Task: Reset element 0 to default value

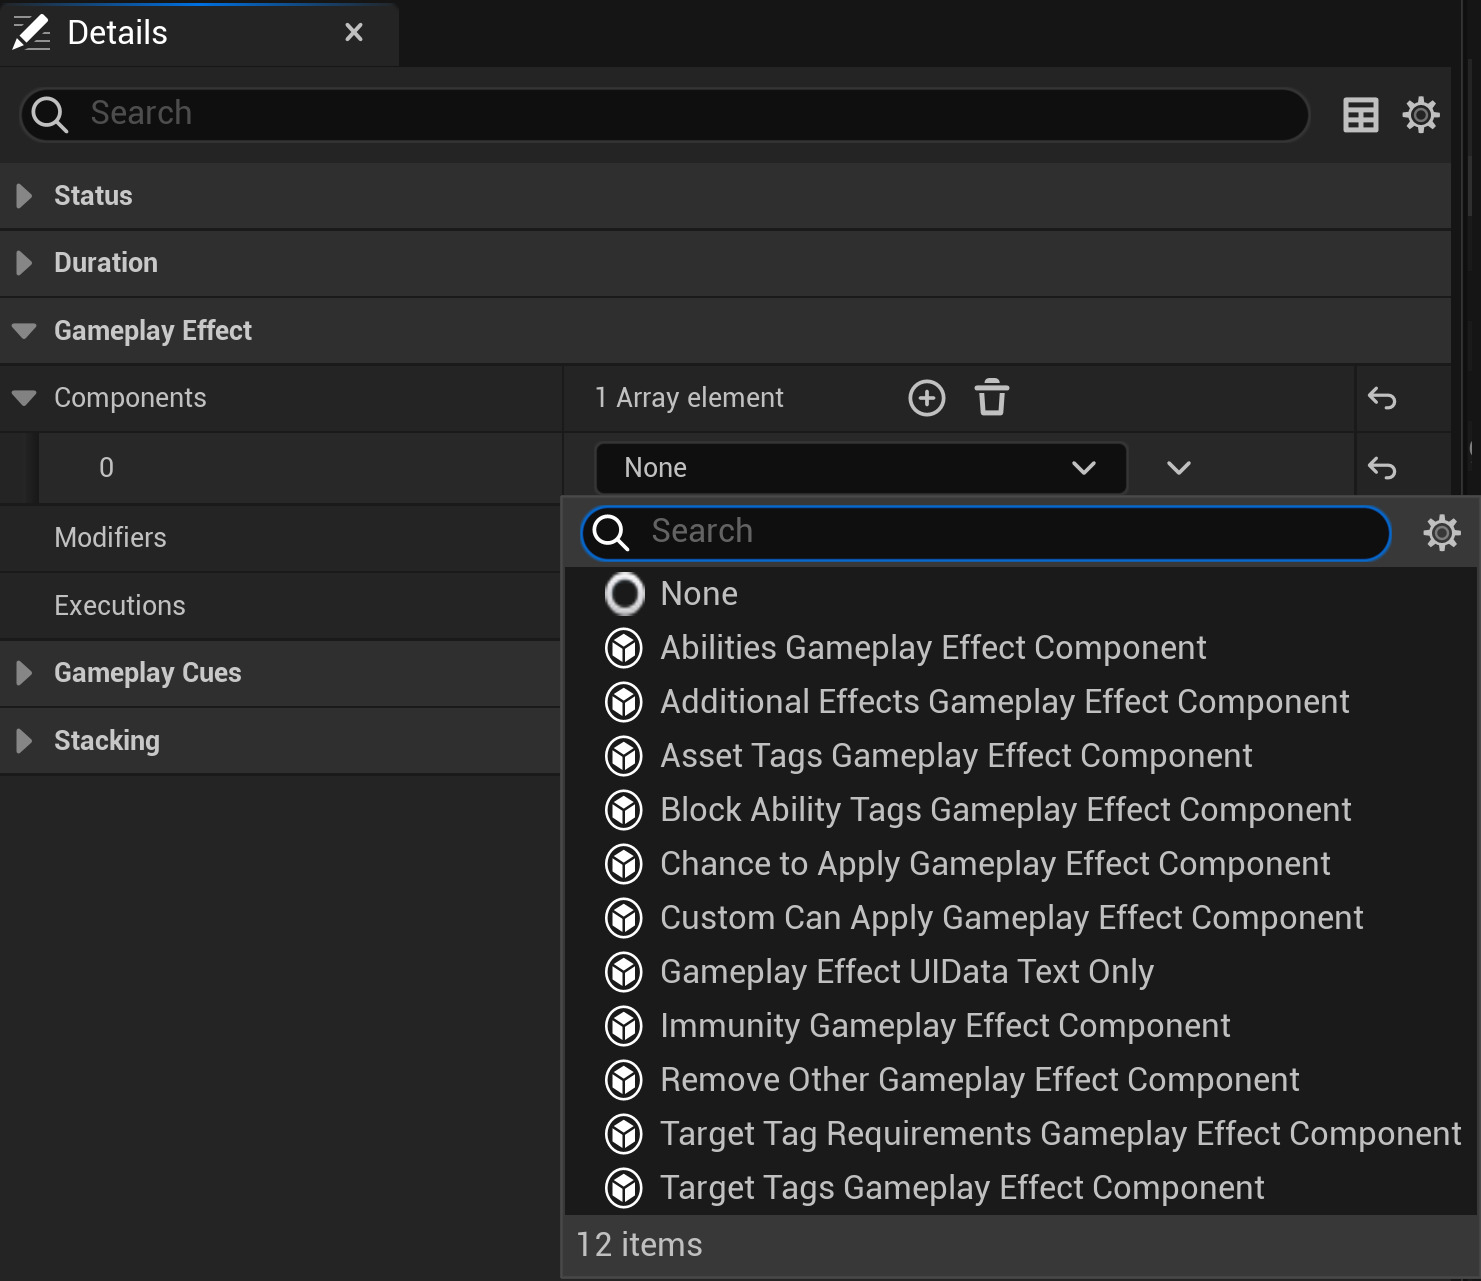Action: 1382,468
